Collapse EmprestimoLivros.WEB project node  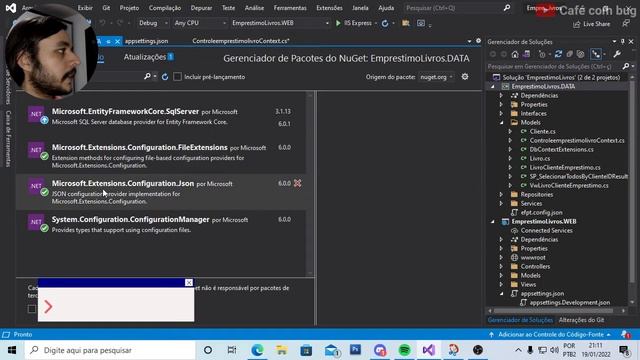(493, 222)
